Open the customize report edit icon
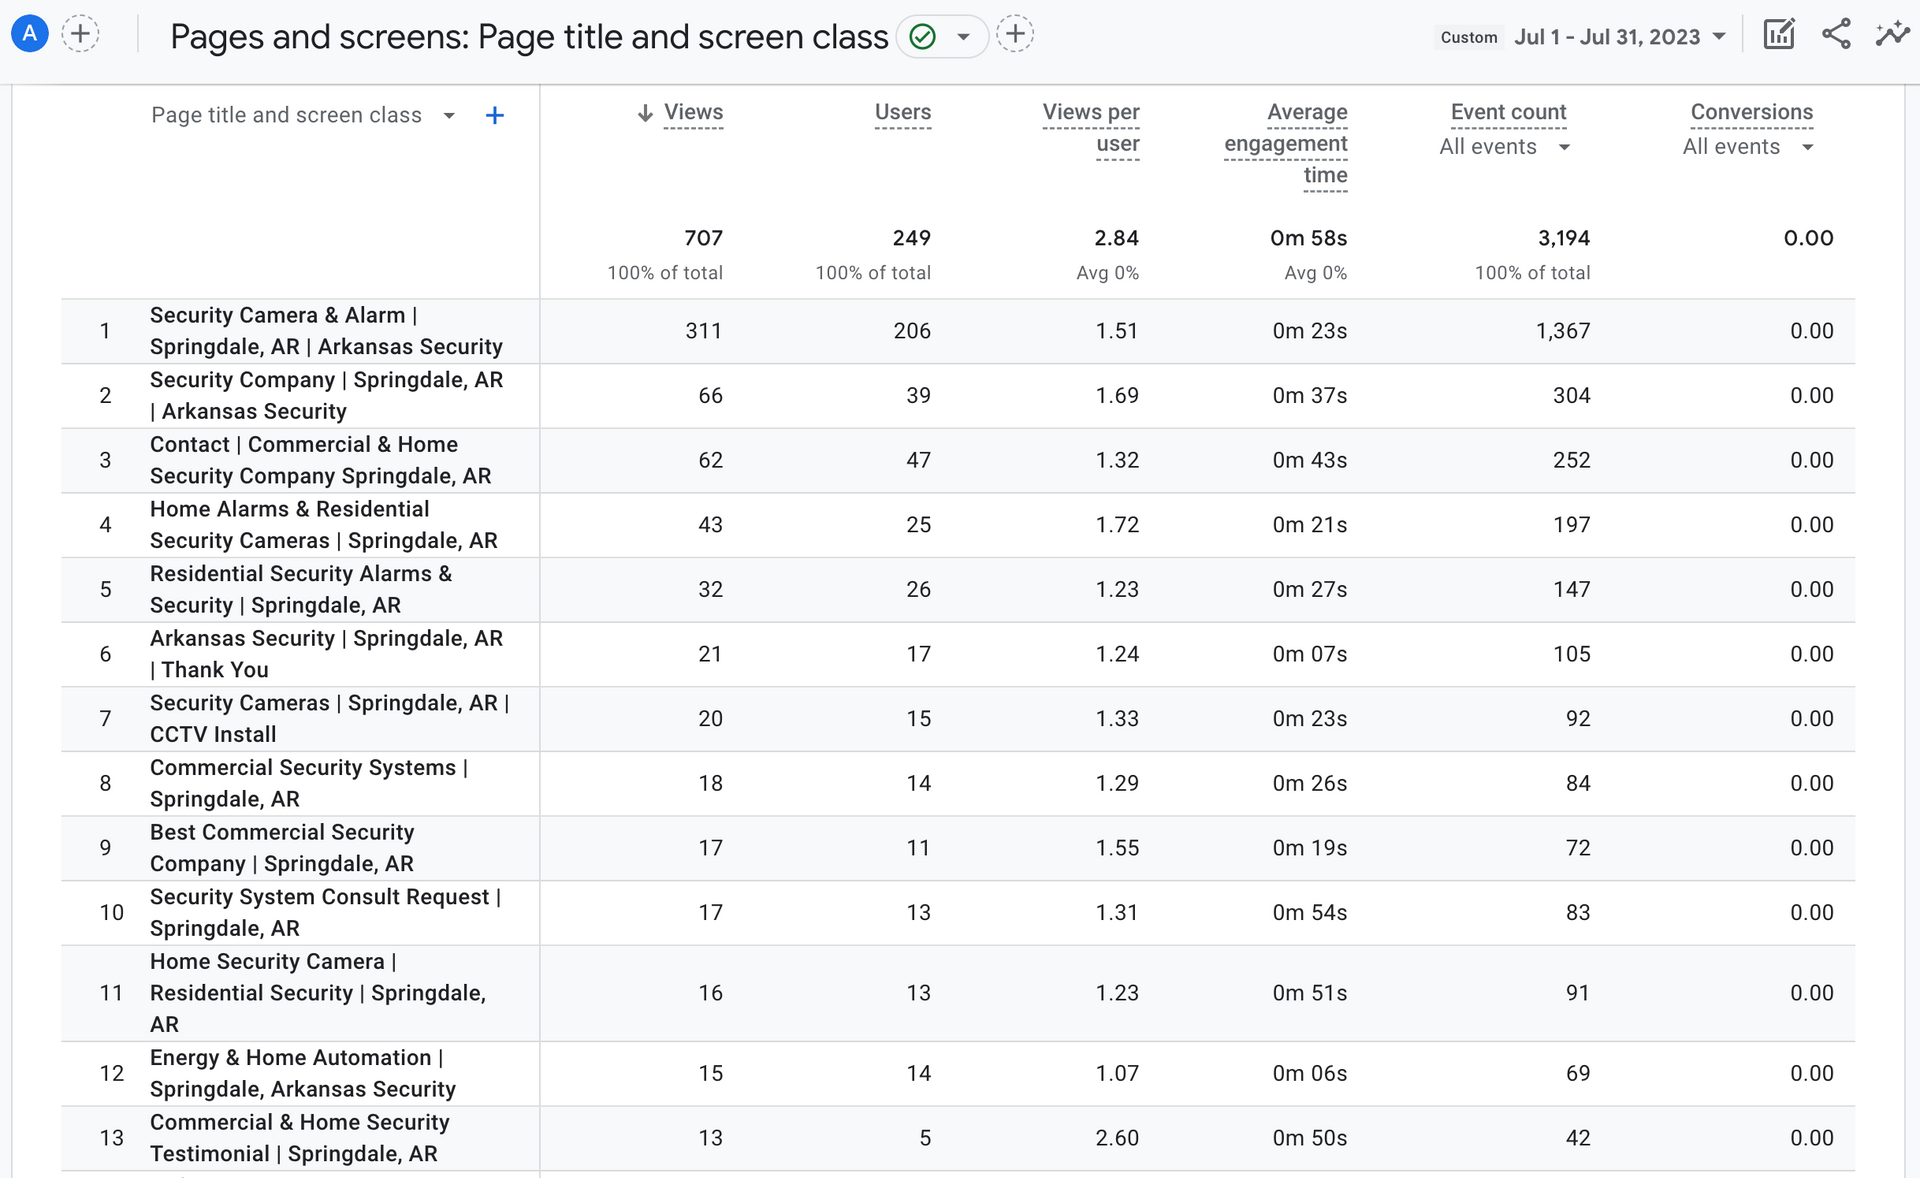The width and height of the screenshot is (1920, 1178). tap(1779, 35)
